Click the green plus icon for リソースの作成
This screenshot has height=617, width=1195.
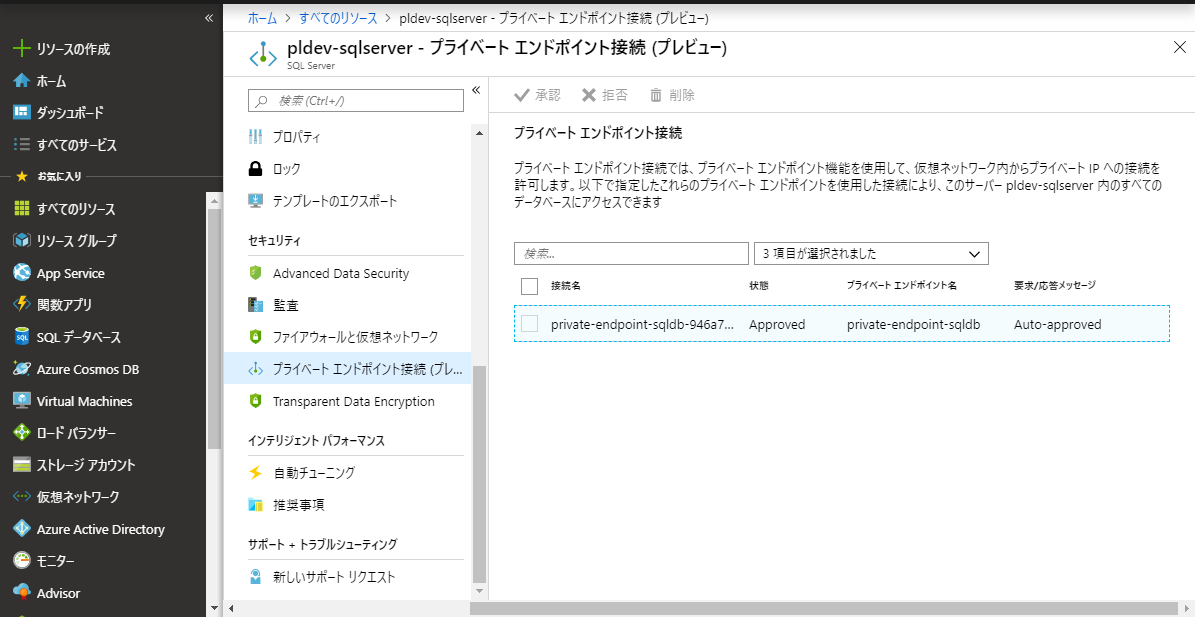coord(21,49)
